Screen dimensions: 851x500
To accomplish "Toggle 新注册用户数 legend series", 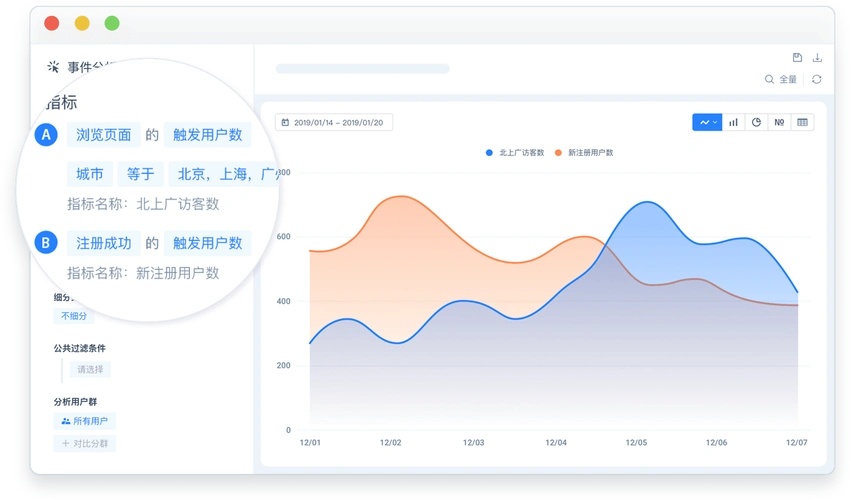I will pyautogui.click(x=584, y=153).
